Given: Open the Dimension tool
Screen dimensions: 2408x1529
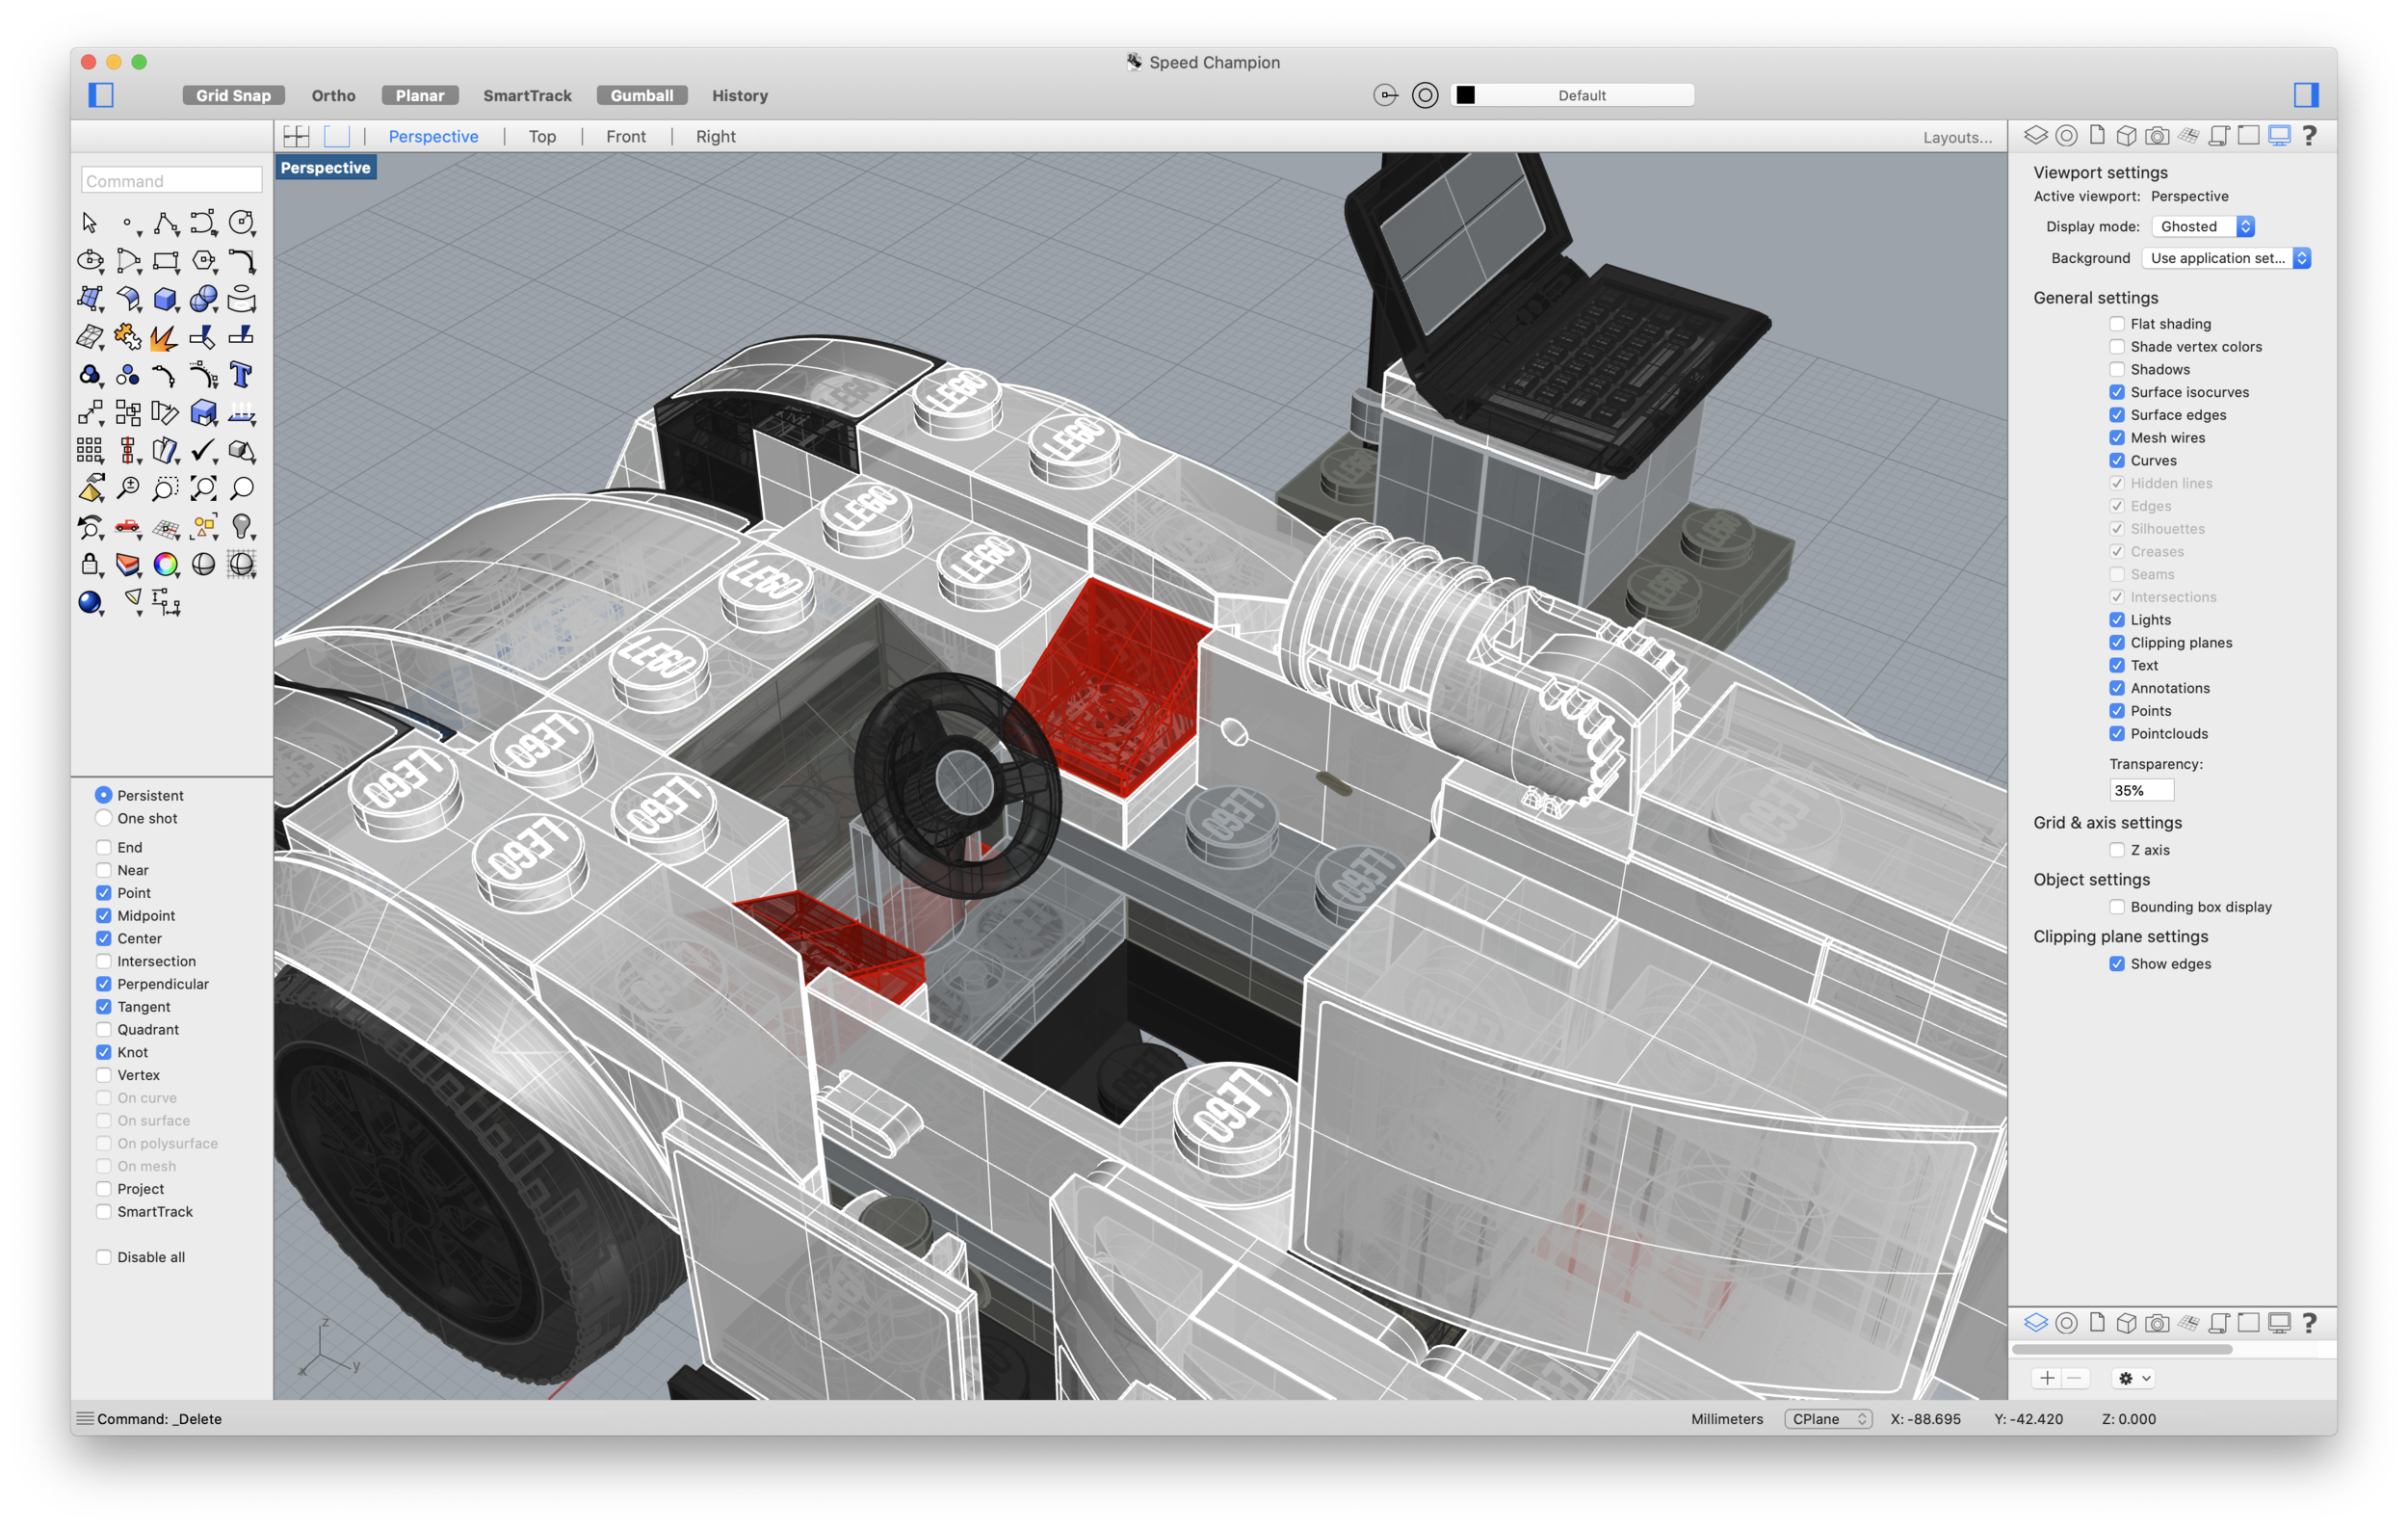Looking at the screenshot, I should (x=166, y=602).
